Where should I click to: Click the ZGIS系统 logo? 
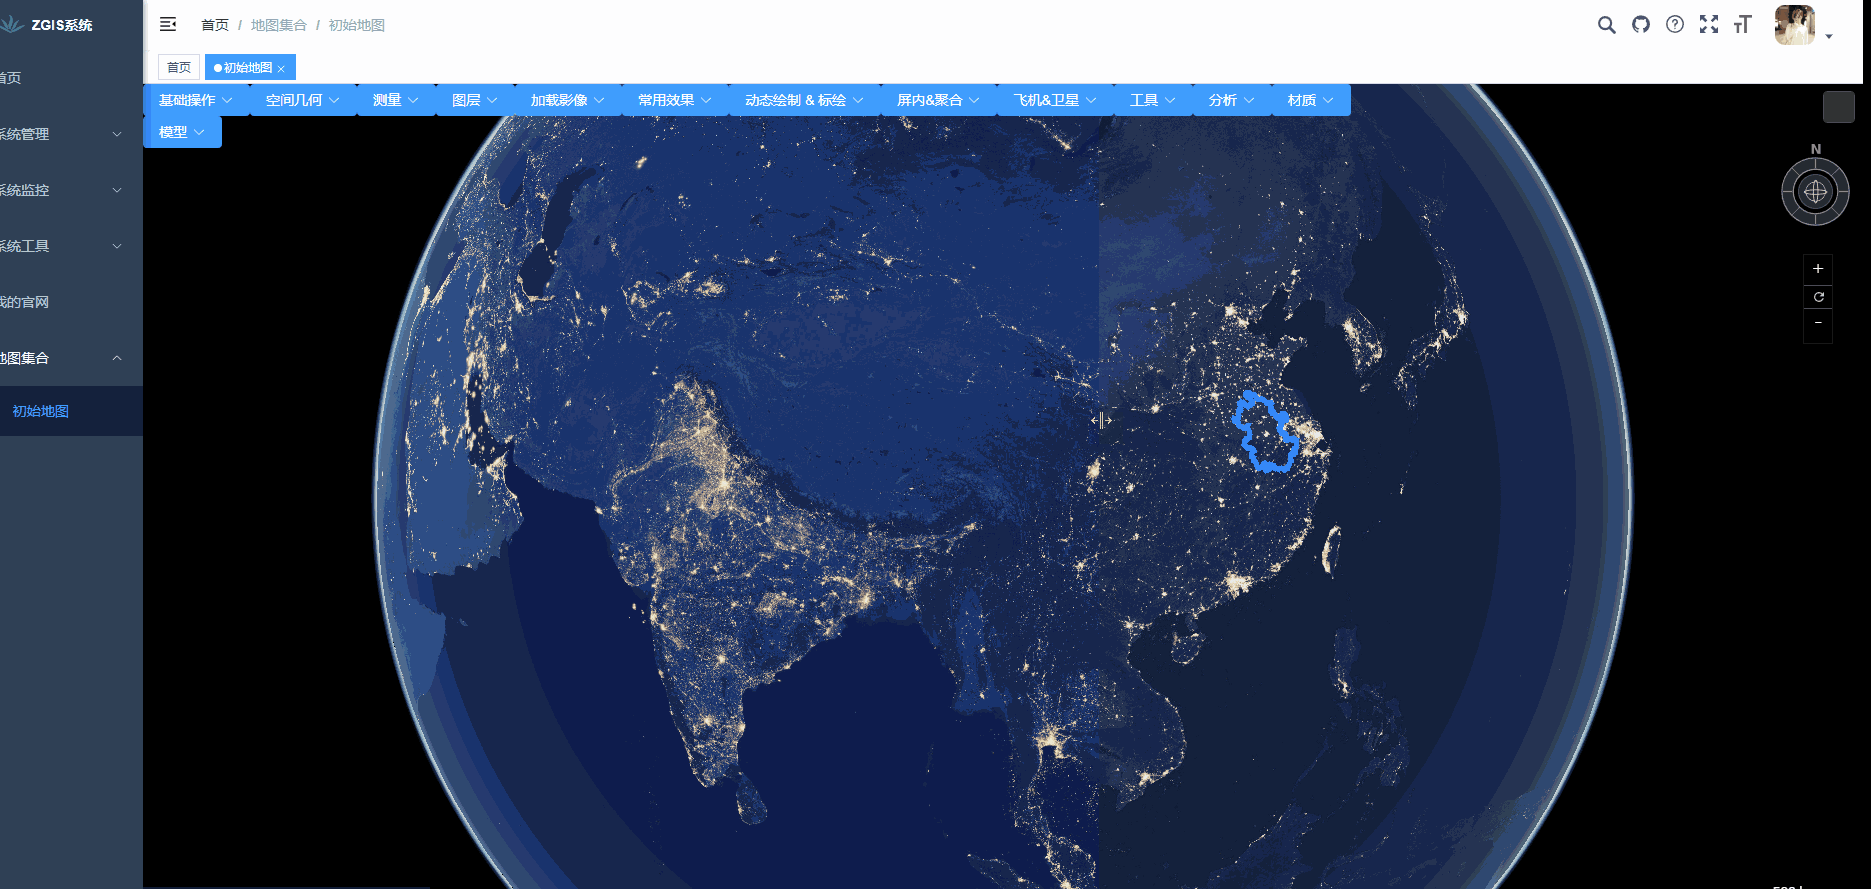pos(47,25)
